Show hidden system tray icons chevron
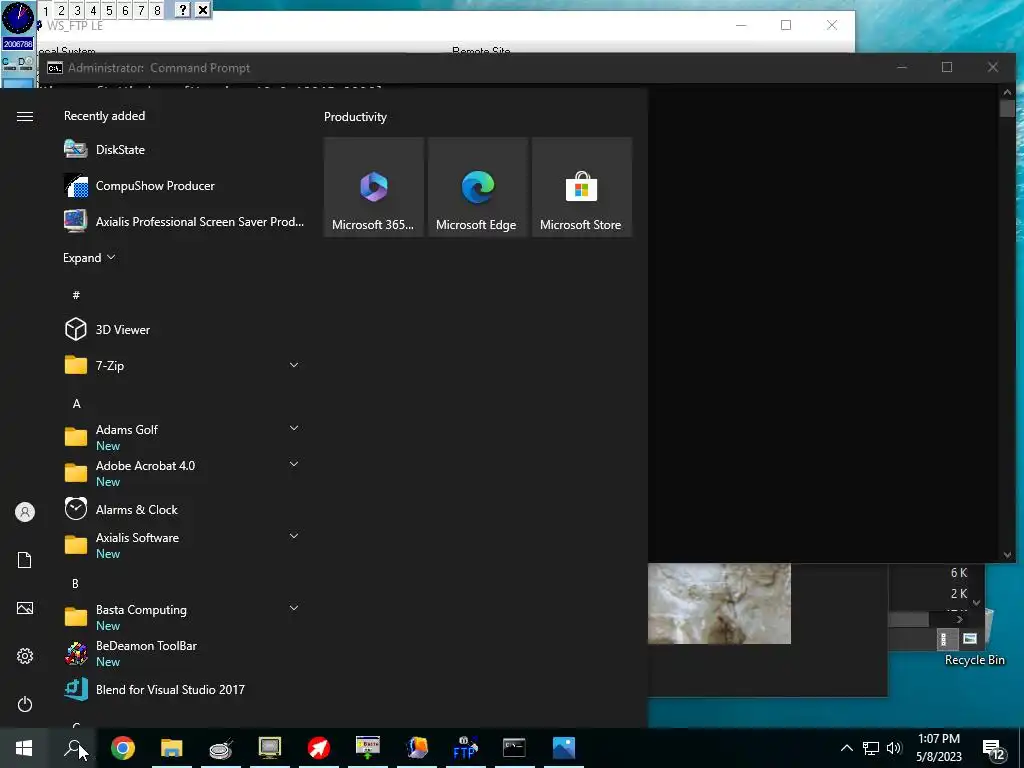 (846, 748)
